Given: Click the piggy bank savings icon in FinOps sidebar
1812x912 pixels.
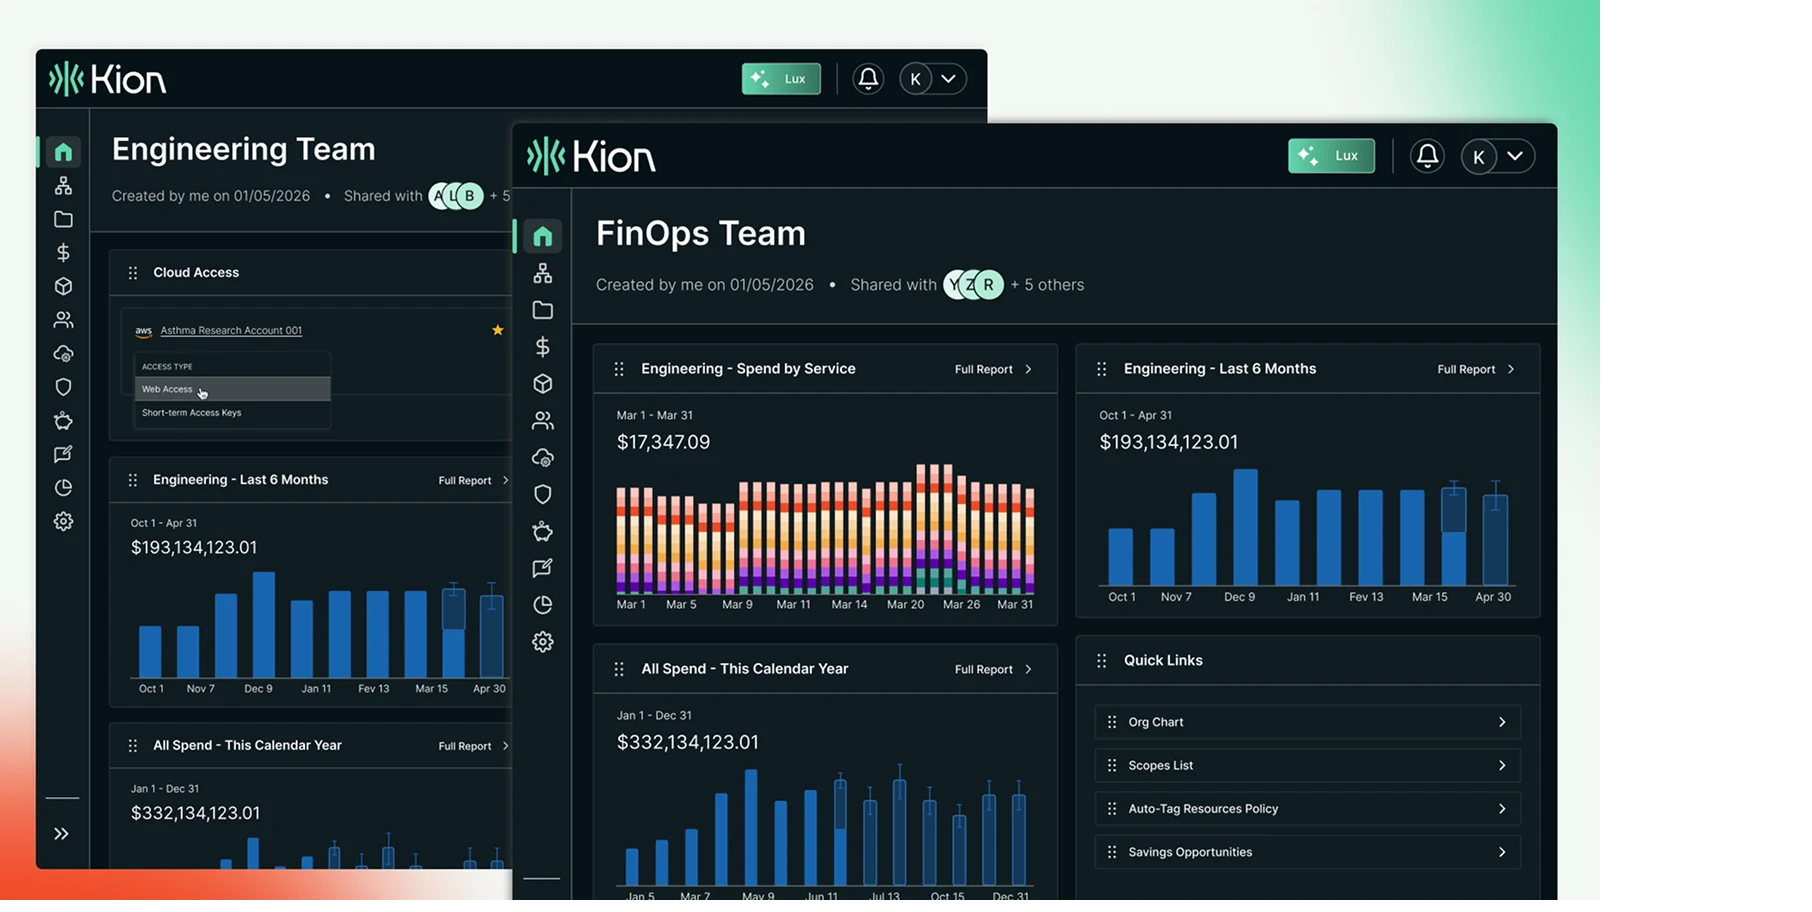Looking at the screenshot, I should tap(542, 531).
